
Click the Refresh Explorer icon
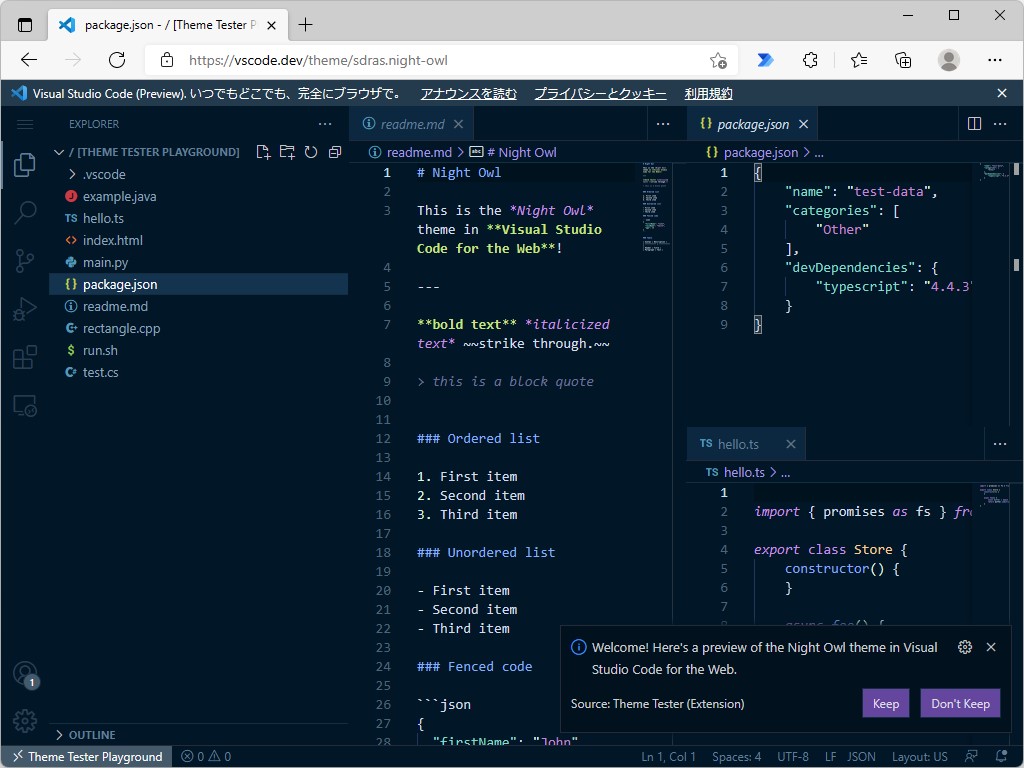(x=310, y=151)
